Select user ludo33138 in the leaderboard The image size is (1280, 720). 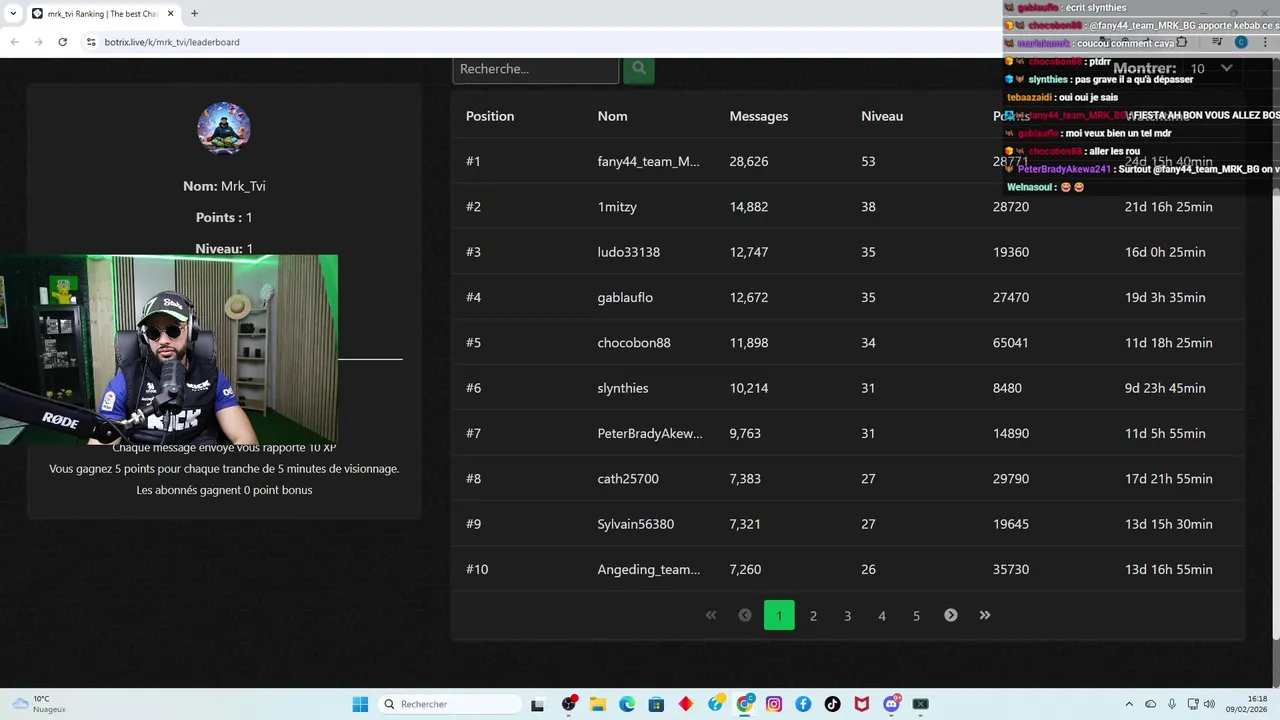(x=629, y=252)
